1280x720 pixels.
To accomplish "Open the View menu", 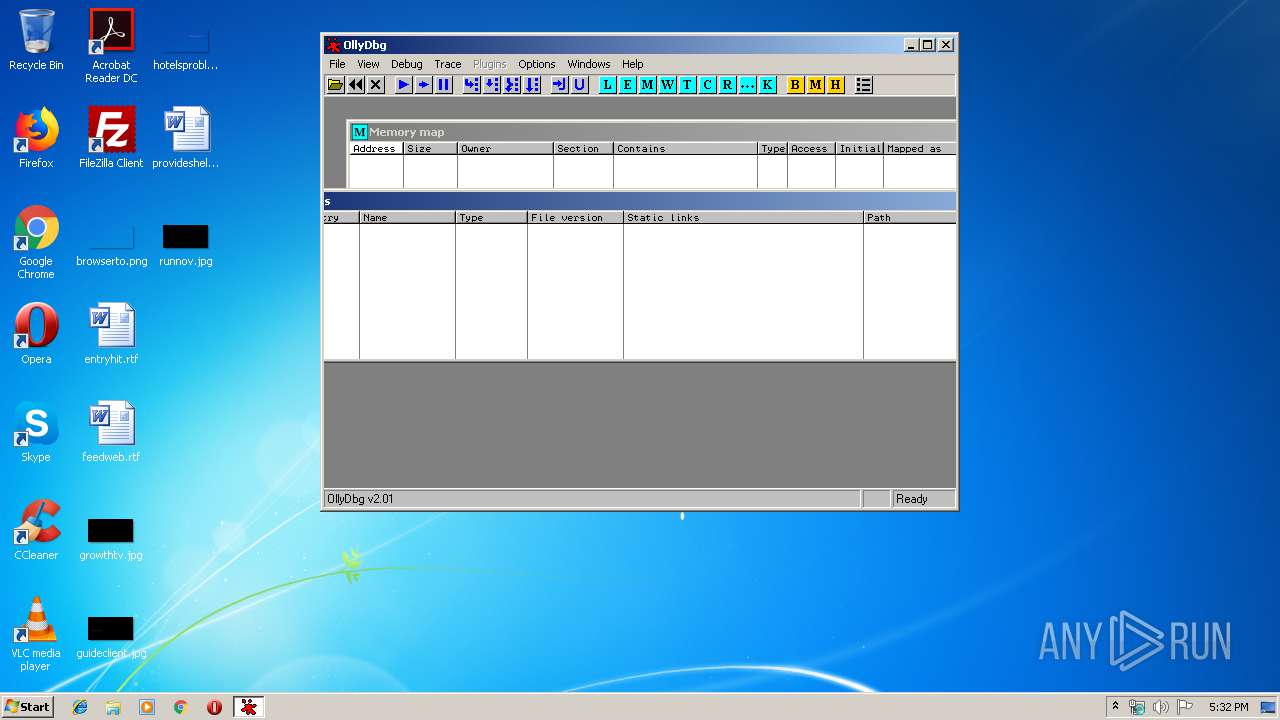I will [368, 64].
